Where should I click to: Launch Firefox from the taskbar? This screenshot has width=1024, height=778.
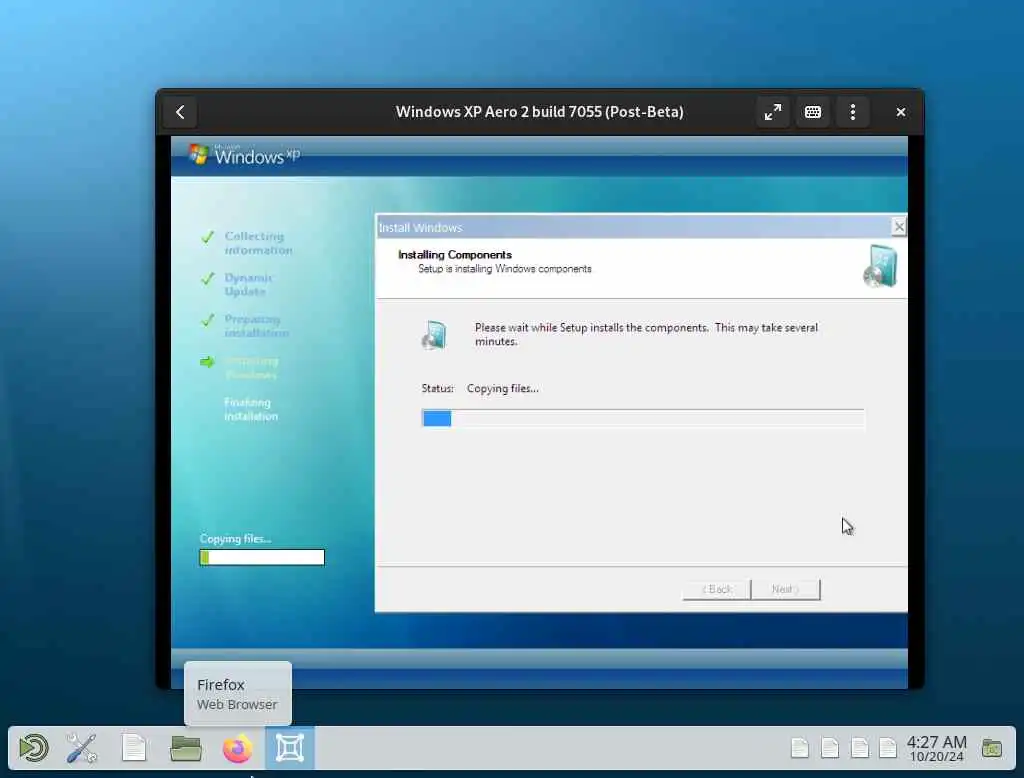pos(237,748)
